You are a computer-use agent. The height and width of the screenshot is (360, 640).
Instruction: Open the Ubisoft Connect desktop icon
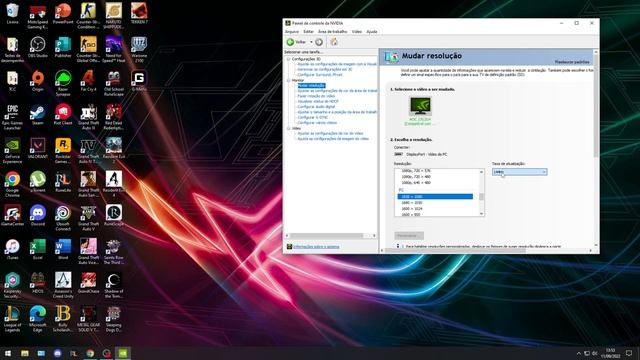tap(63, 218)
